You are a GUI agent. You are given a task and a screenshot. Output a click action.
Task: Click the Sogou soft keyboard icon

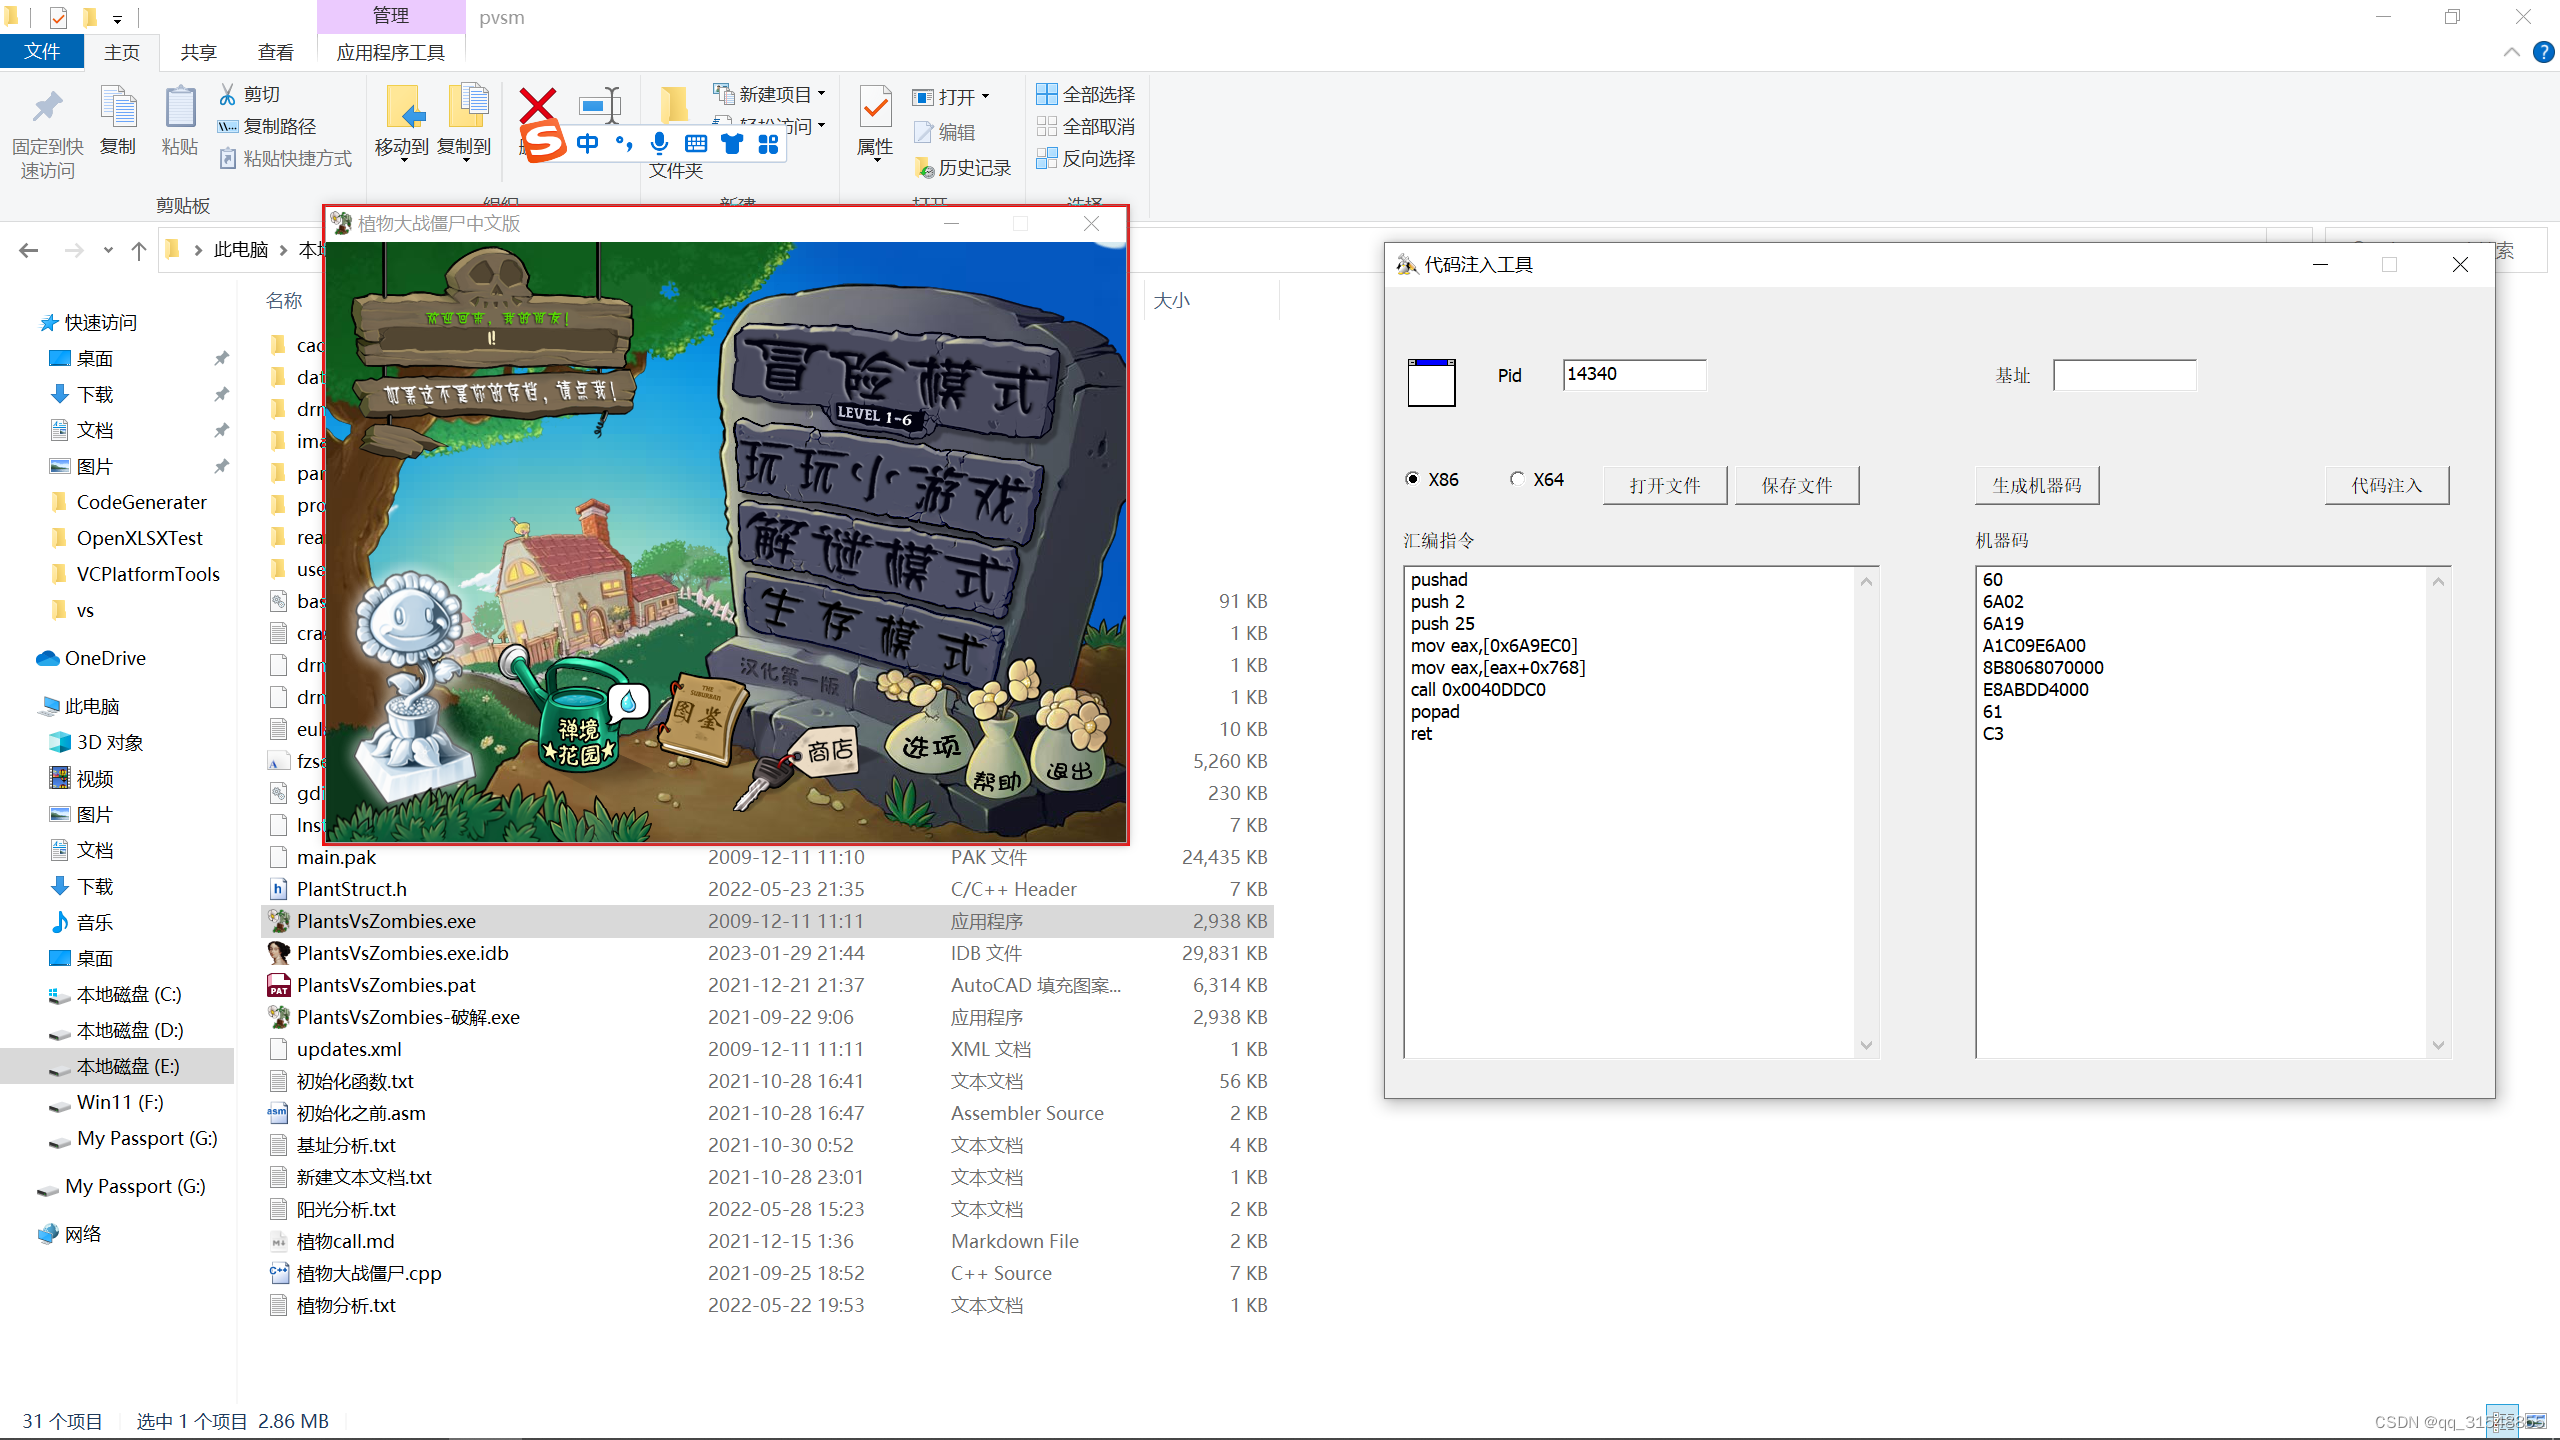click(x=696, y=143)
